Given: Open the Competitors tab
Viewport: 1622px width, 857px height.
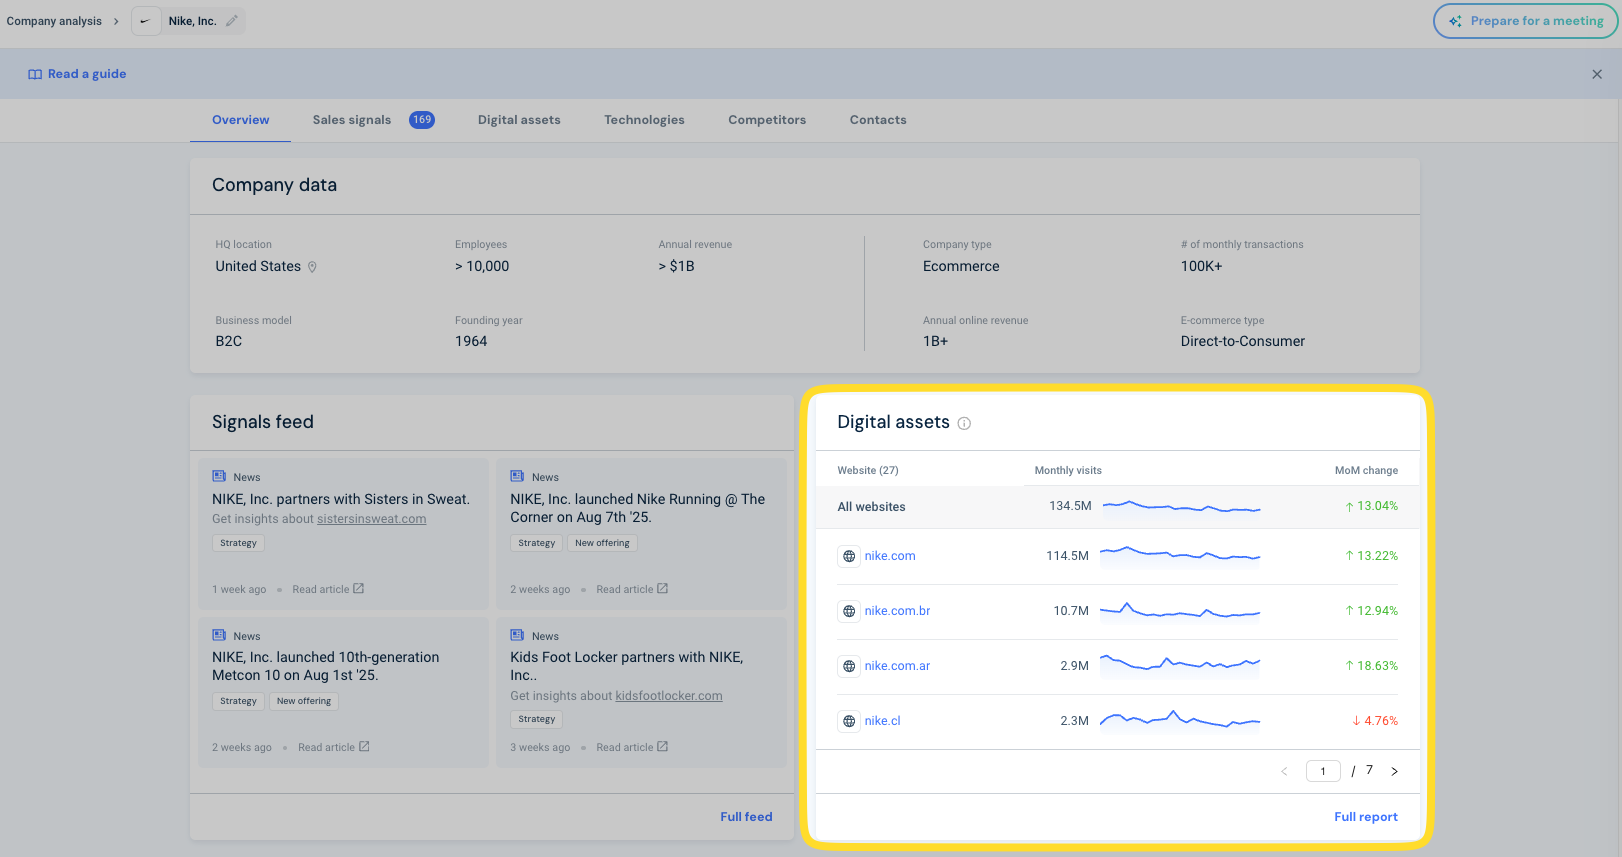Looking at the screenshot, I should point(767,120).
